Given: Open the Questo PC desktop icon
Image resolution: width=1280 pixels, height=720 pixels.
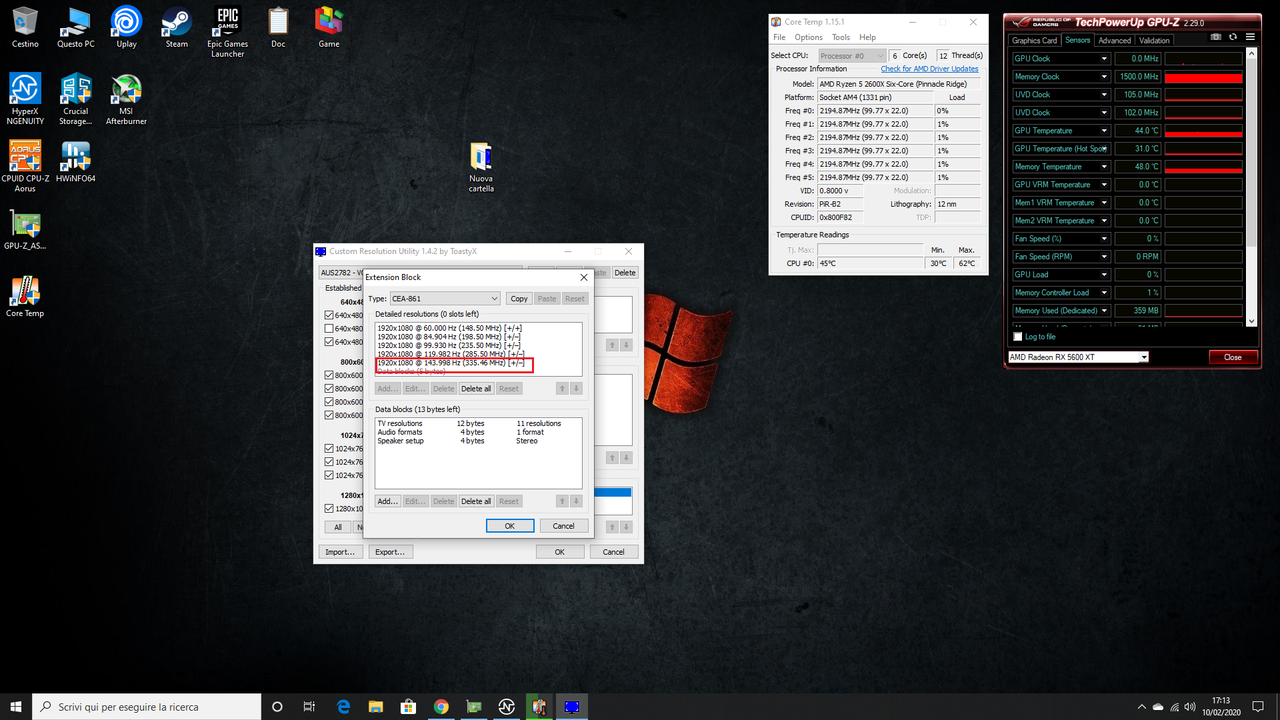Looking at the screenshot, I should [x=76, y=27].
